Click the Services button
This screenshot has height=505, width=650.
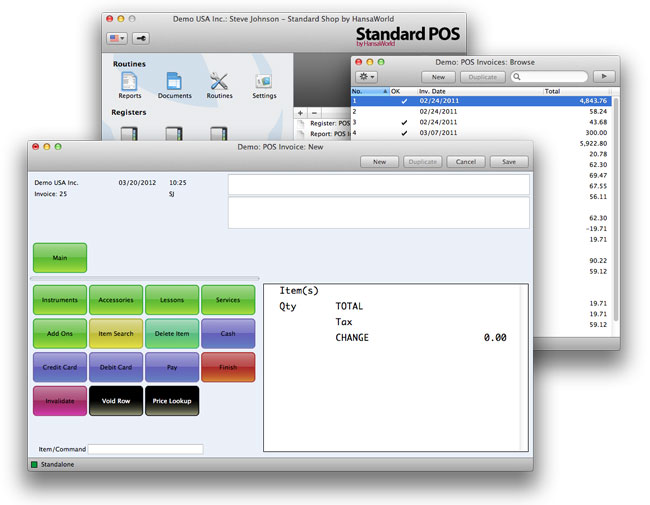point(228,300)
